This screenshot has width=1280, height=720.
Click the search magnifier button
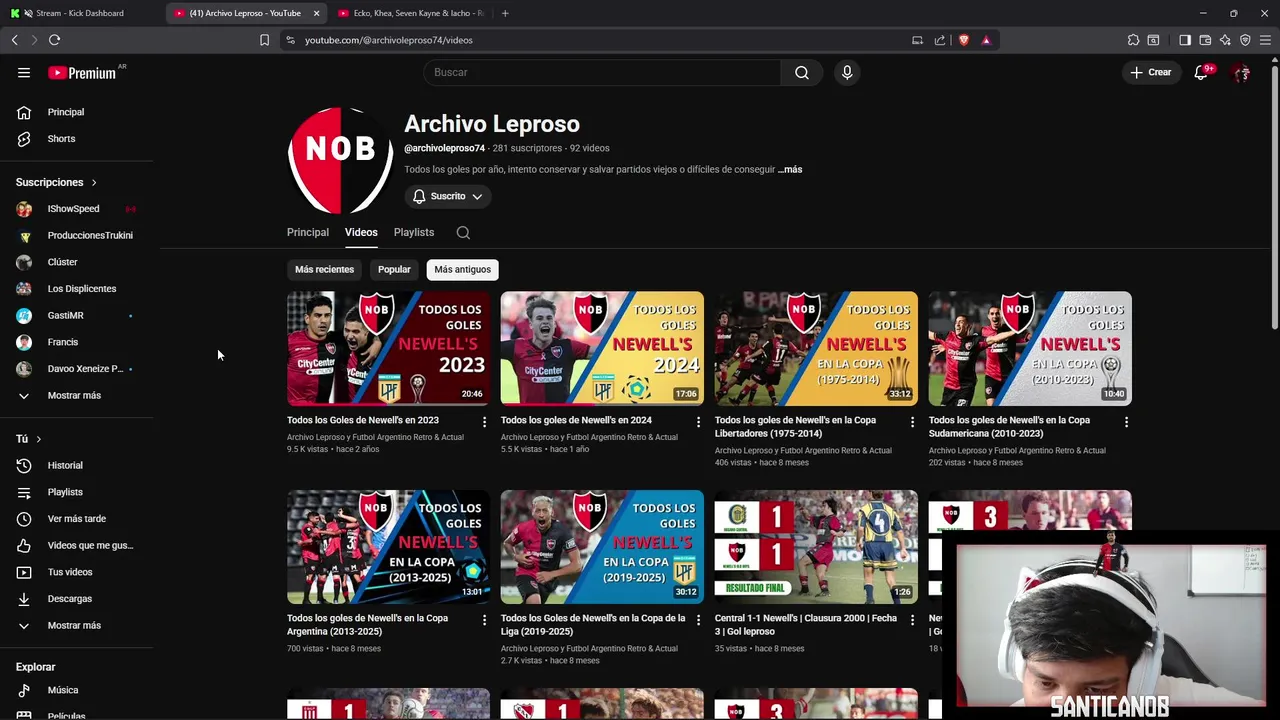[x=802, y=72]
